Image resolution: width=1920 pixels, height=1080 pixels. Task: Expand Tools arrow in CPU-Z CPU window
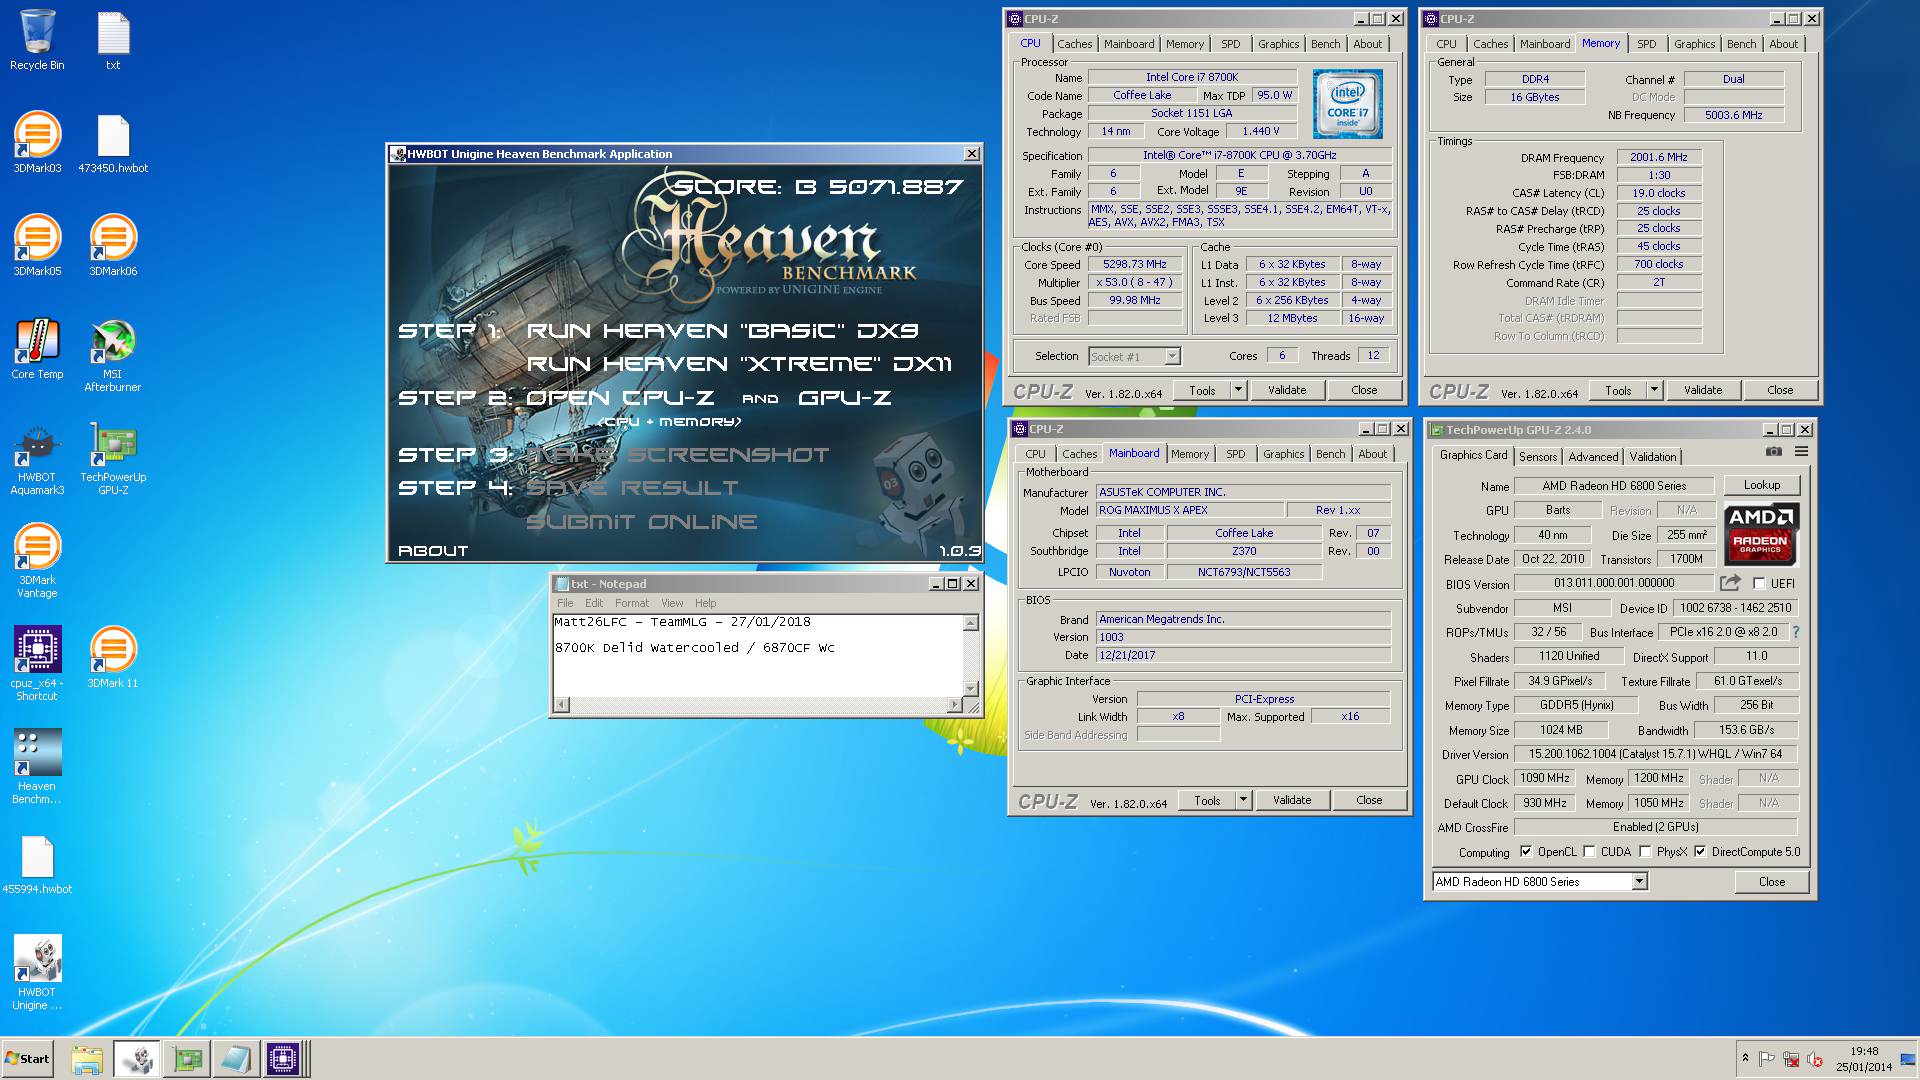1238,390
